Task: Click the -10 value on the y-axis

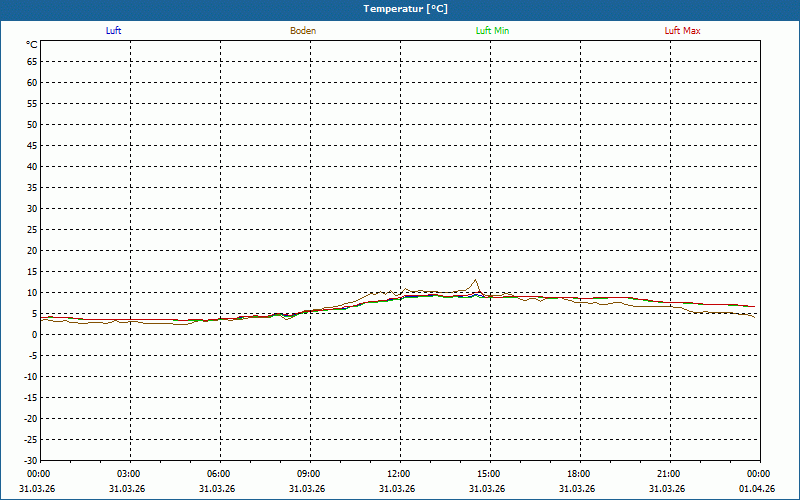Action: [30, 377]
